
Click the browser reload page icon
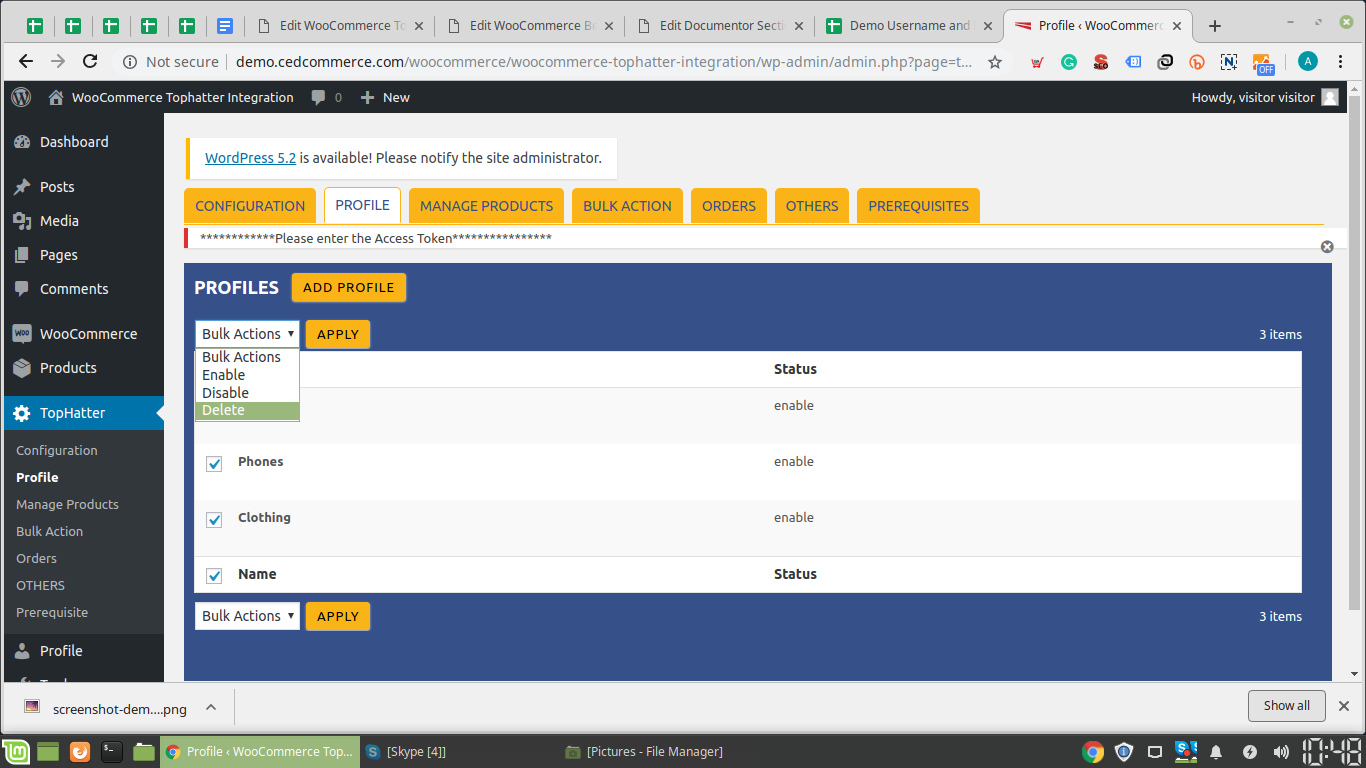pos(90,62)
